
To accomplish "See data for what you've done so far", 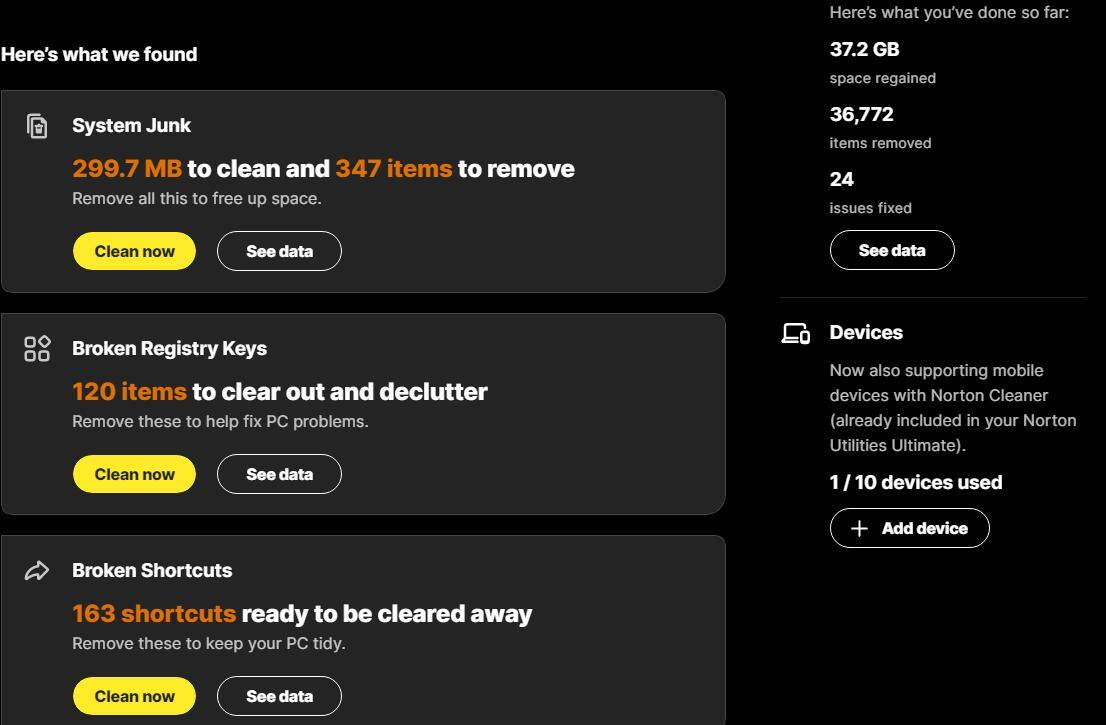I will click(892, 250).
